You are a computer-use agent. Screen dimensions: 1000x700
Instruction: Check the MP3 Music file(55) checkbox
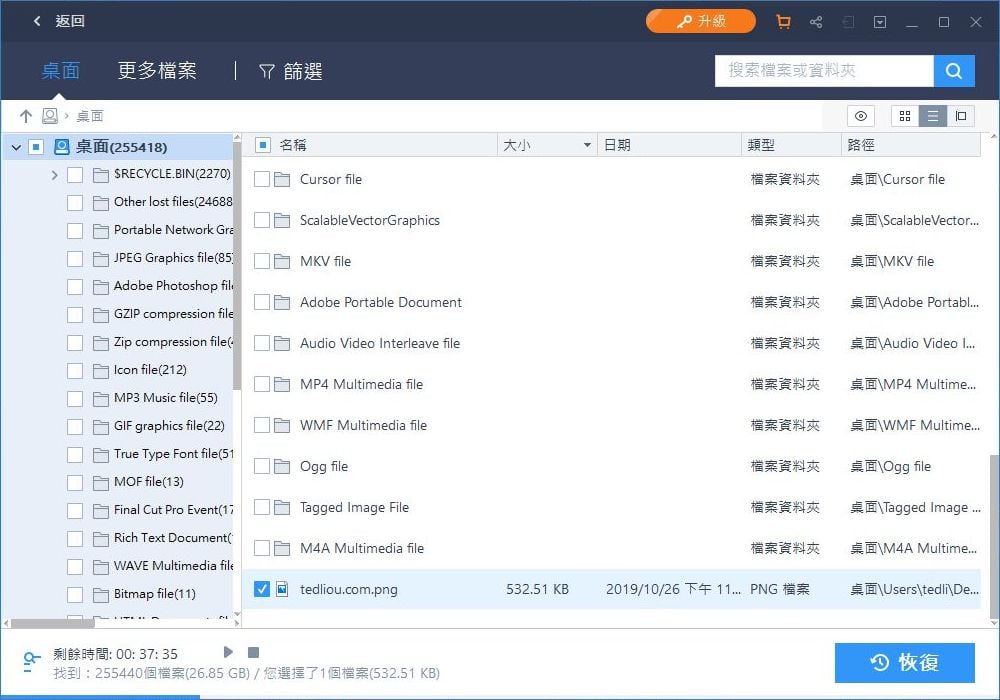75,399
